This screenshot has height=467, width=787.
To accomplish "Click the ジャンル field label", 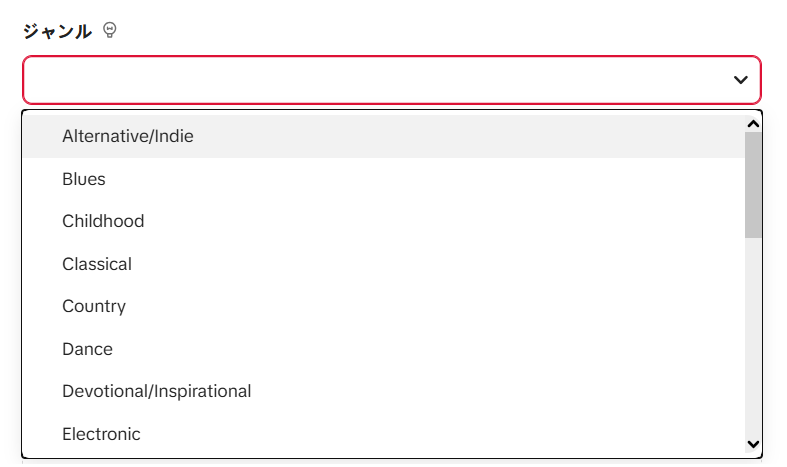I will (57, 31).
